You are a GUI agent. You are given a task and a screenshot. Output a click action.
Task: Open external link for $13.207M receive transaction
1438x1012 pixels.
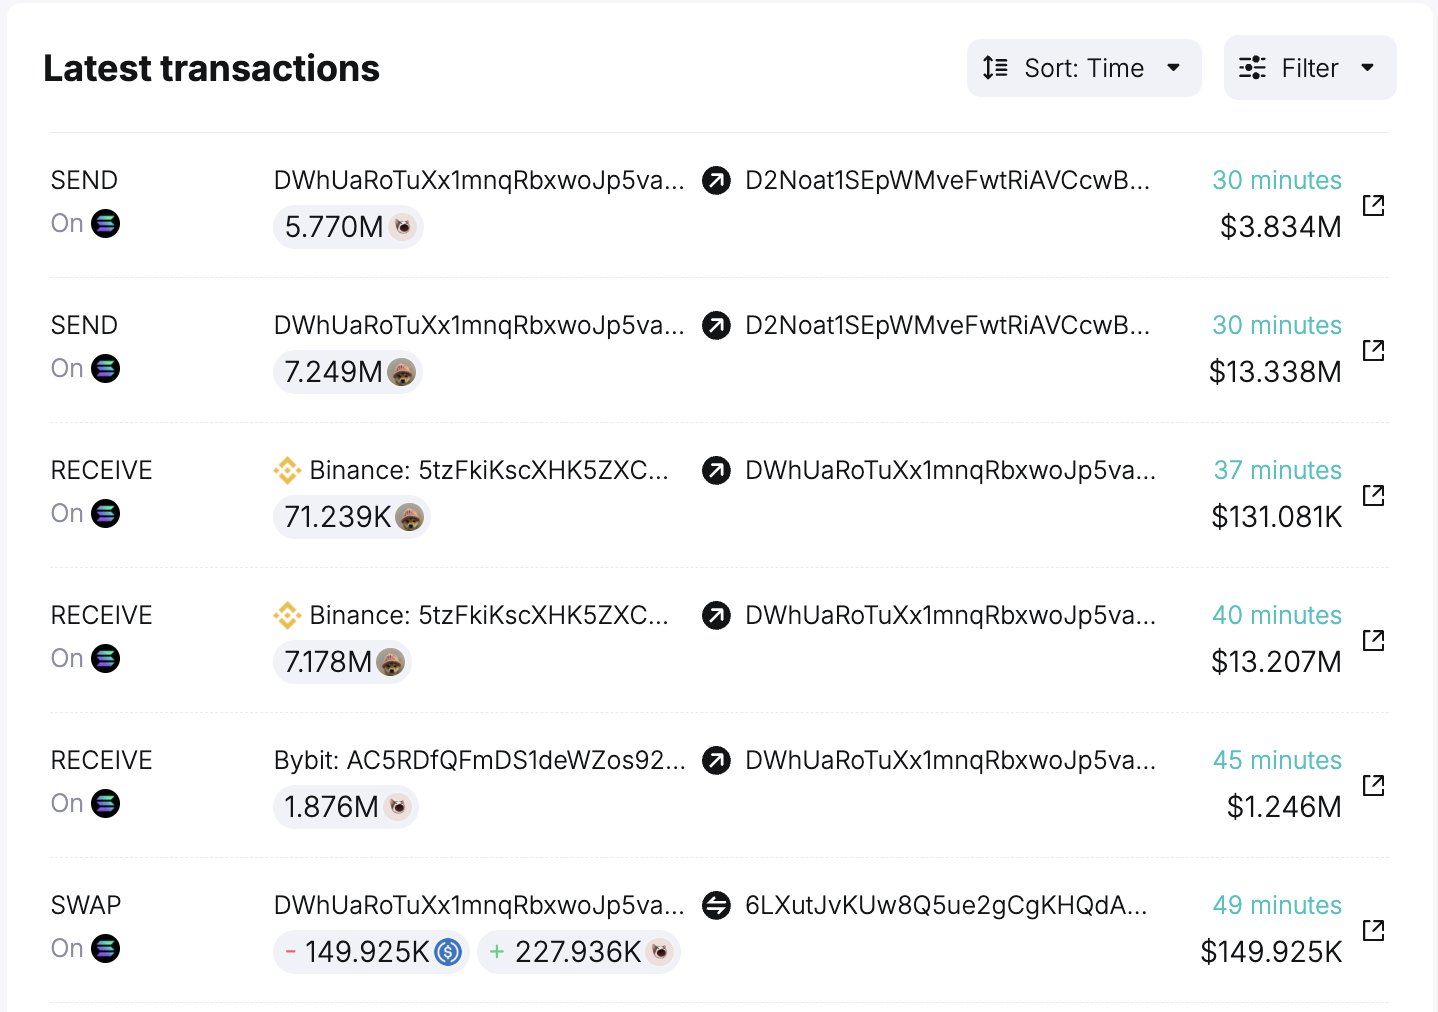click(x=1374, y=640)
